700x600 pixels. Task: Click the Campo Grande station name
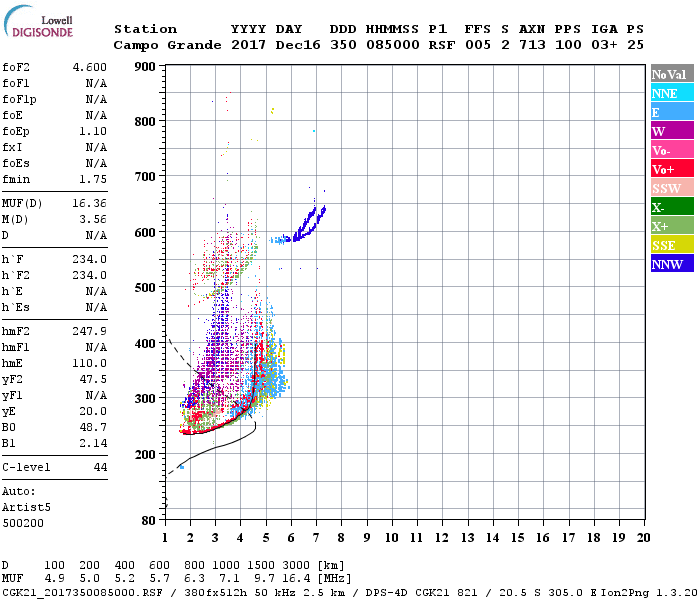pos(167,45)
